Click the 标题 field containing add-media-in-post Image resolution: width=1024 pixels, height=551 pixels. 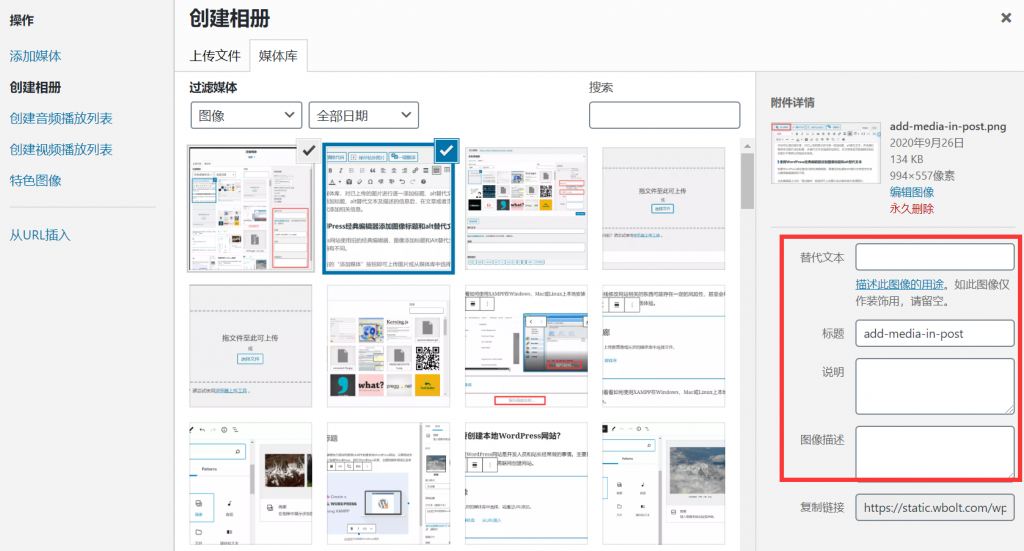coord(935,334)
